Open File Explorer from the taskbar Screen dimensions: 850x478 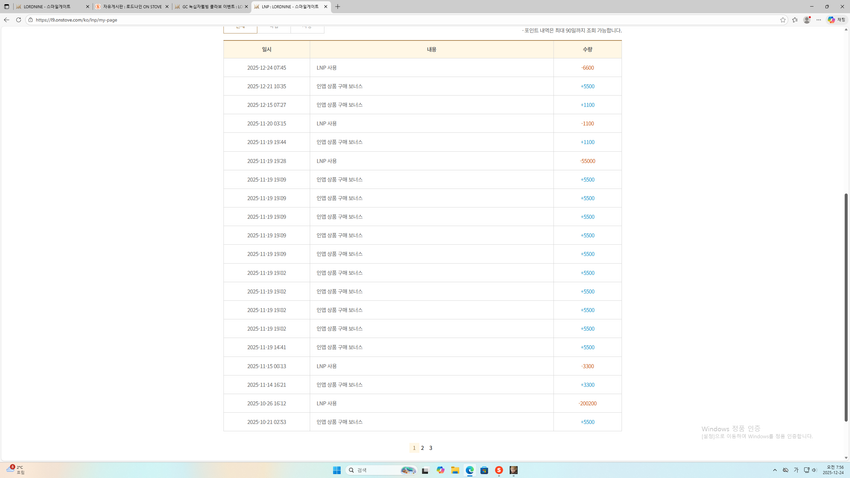tap(455, 470)
